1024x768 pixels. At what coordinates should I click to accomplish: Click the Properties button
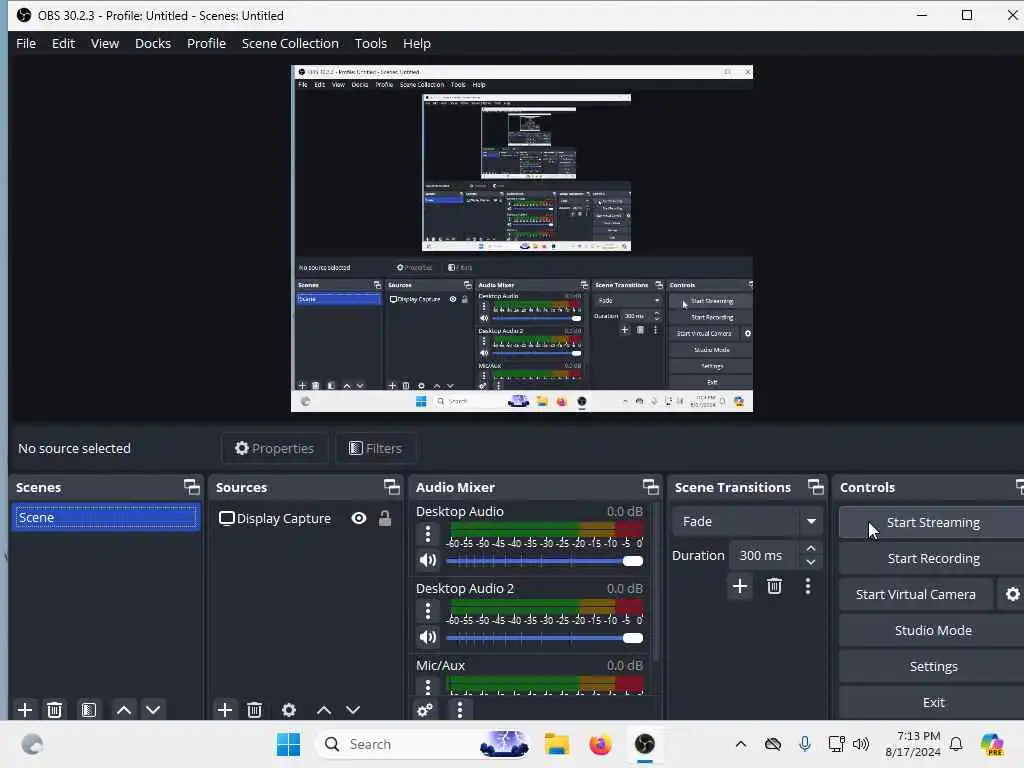(274, 448)
